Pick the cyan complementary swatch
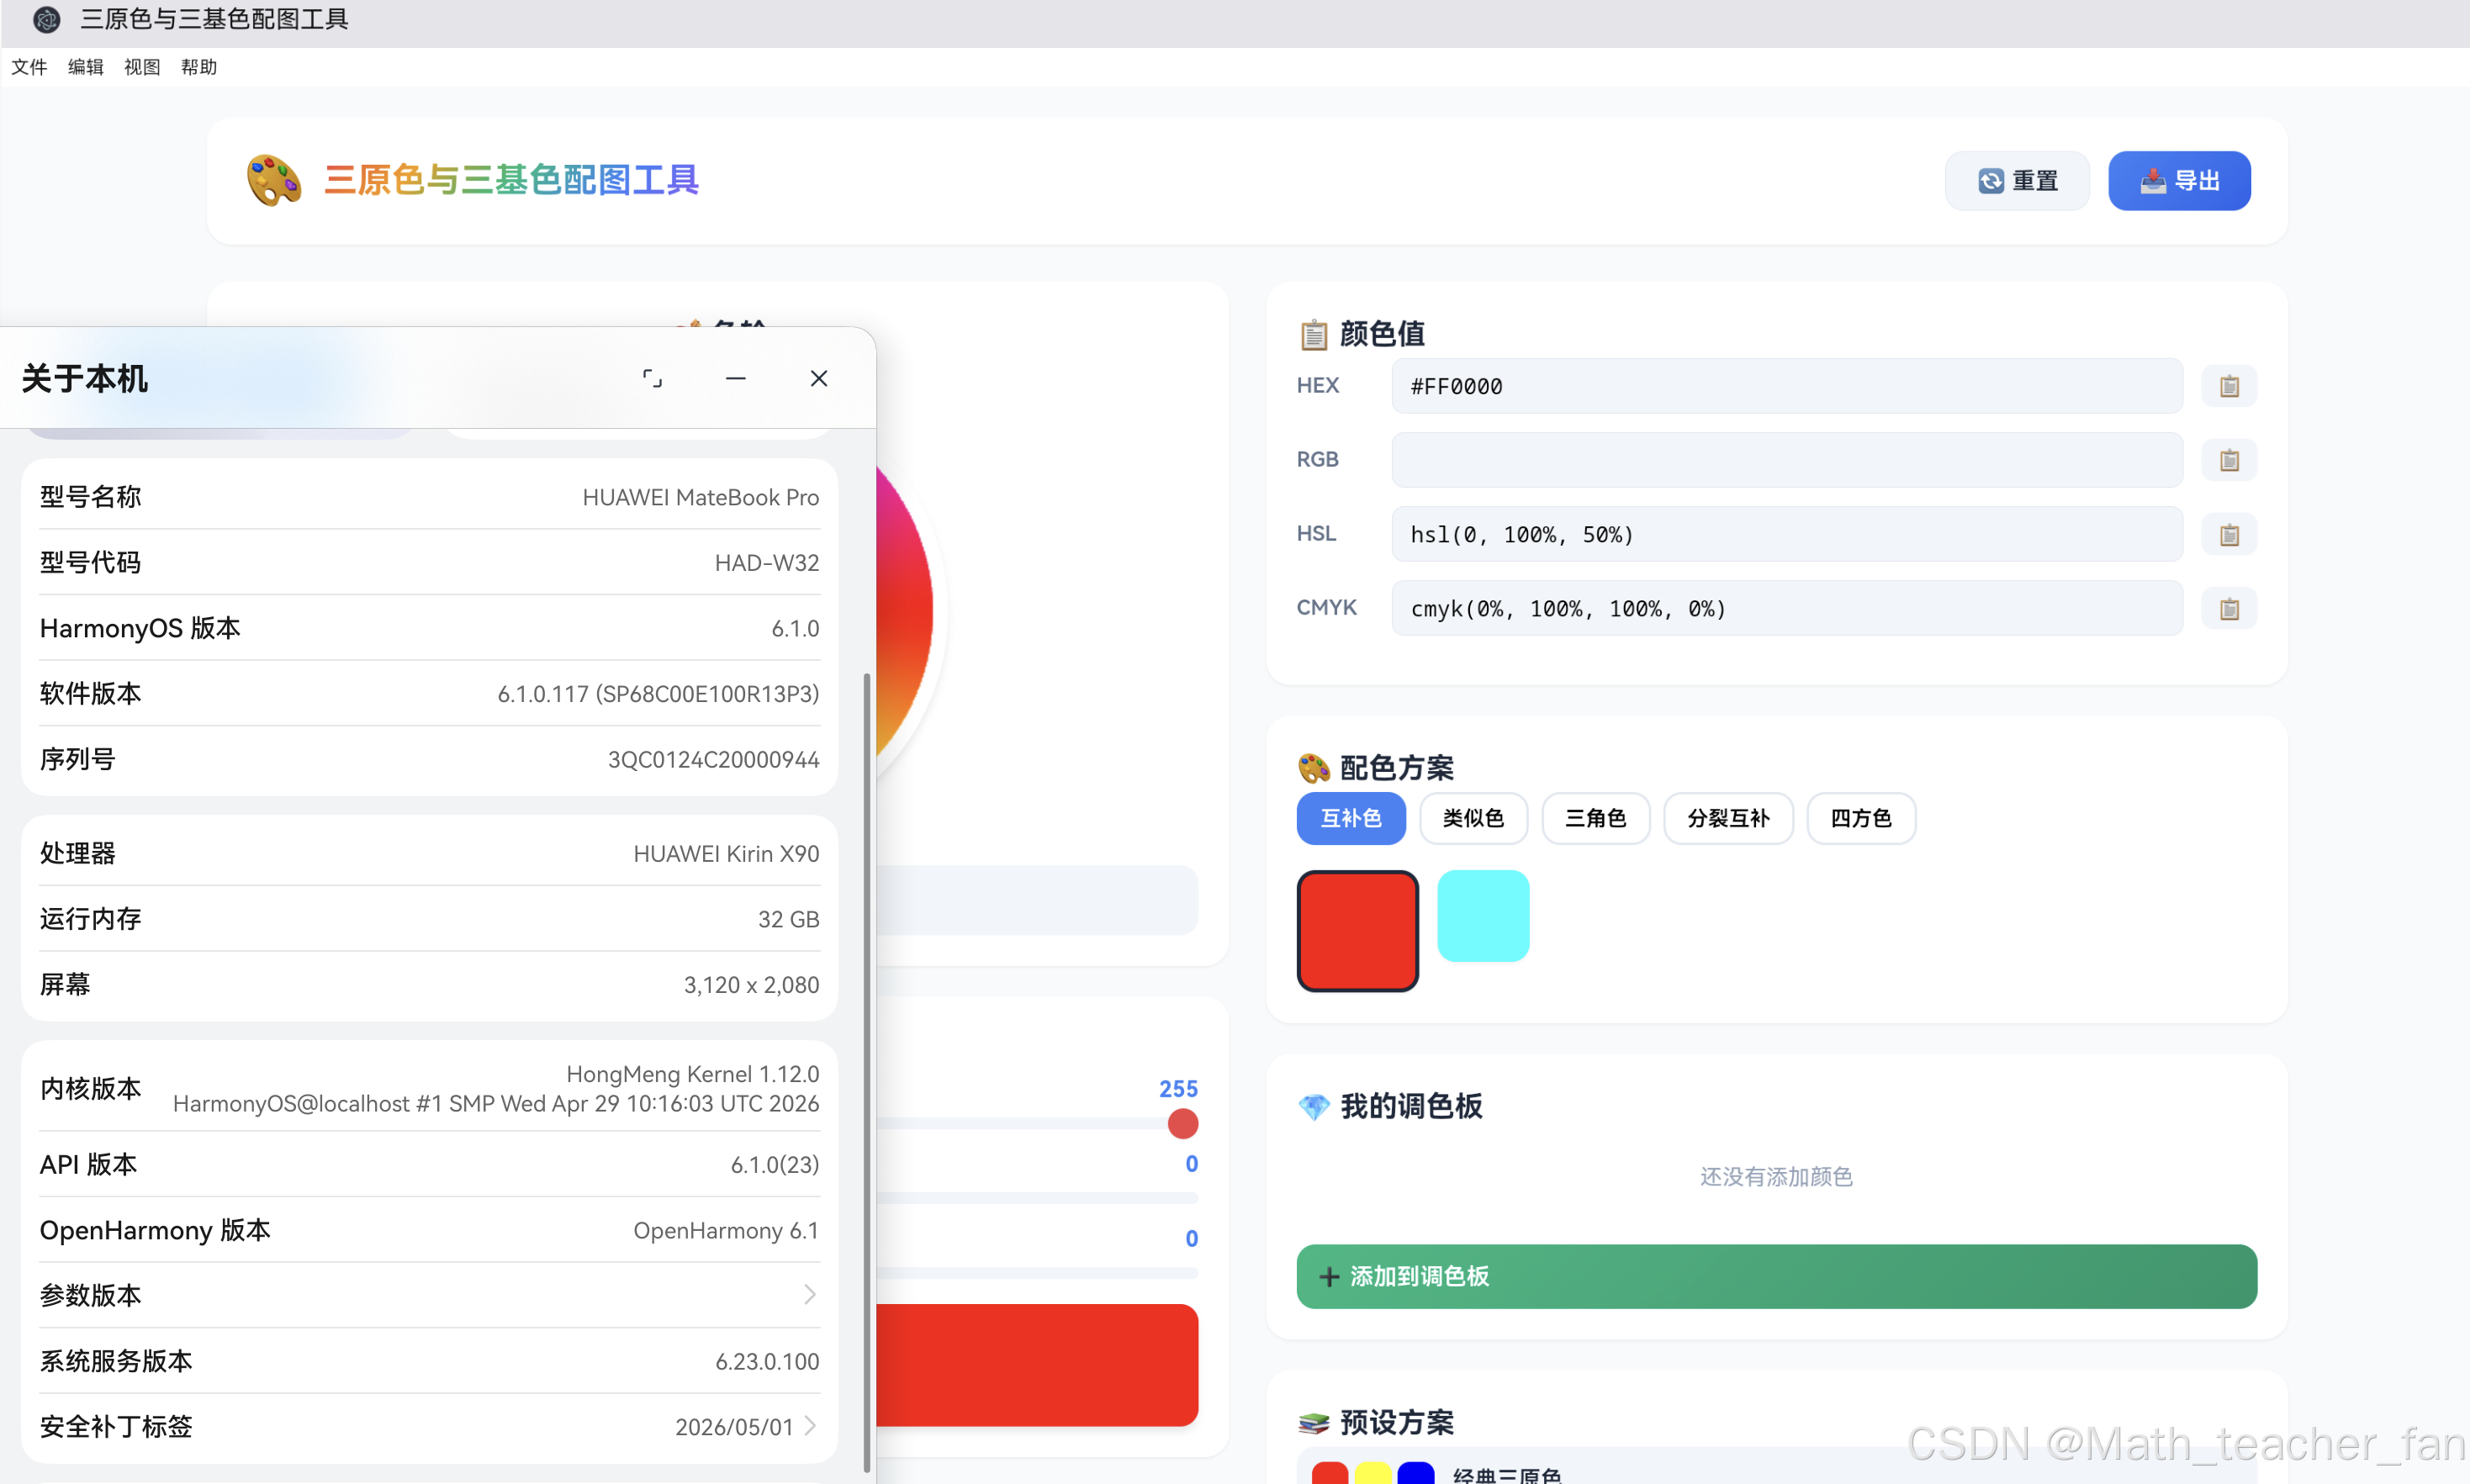Viewport: 2470px width, 1484px height. point(1483,916)
